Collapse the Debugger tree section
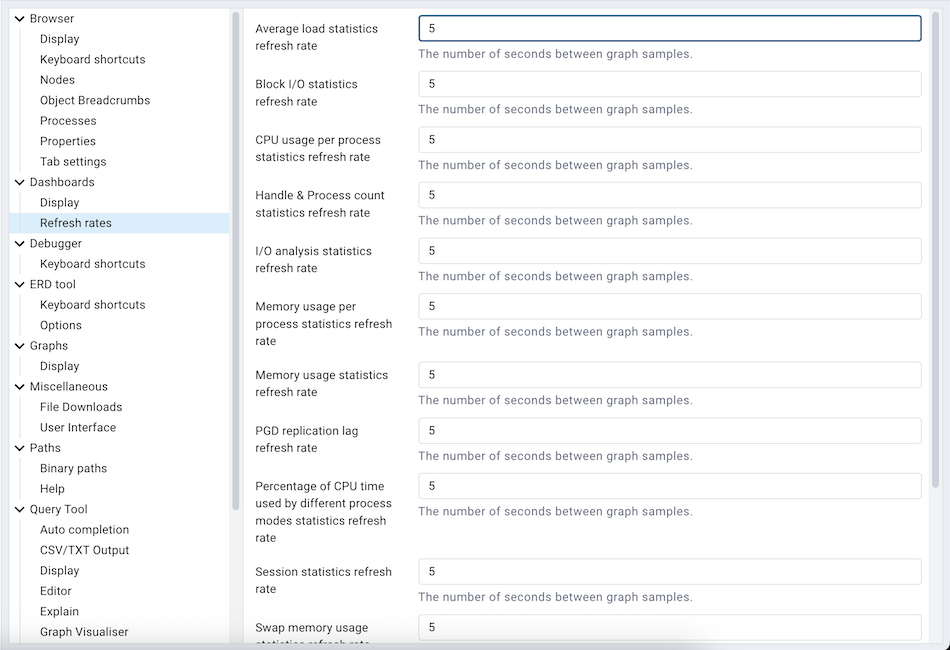This screenshot has height=650, width=950. [18, 243]
